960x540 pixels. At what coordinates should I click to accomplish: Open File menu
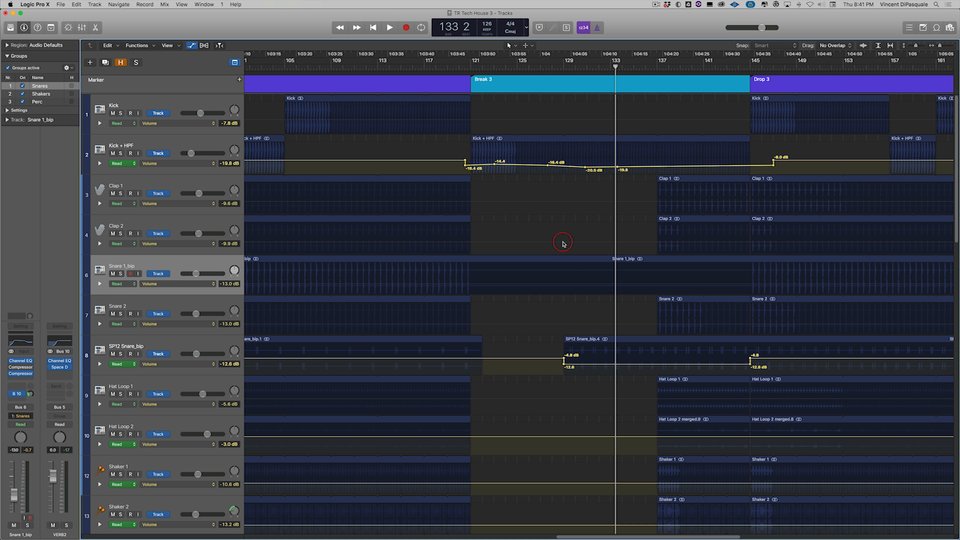[x=61, y=4]
